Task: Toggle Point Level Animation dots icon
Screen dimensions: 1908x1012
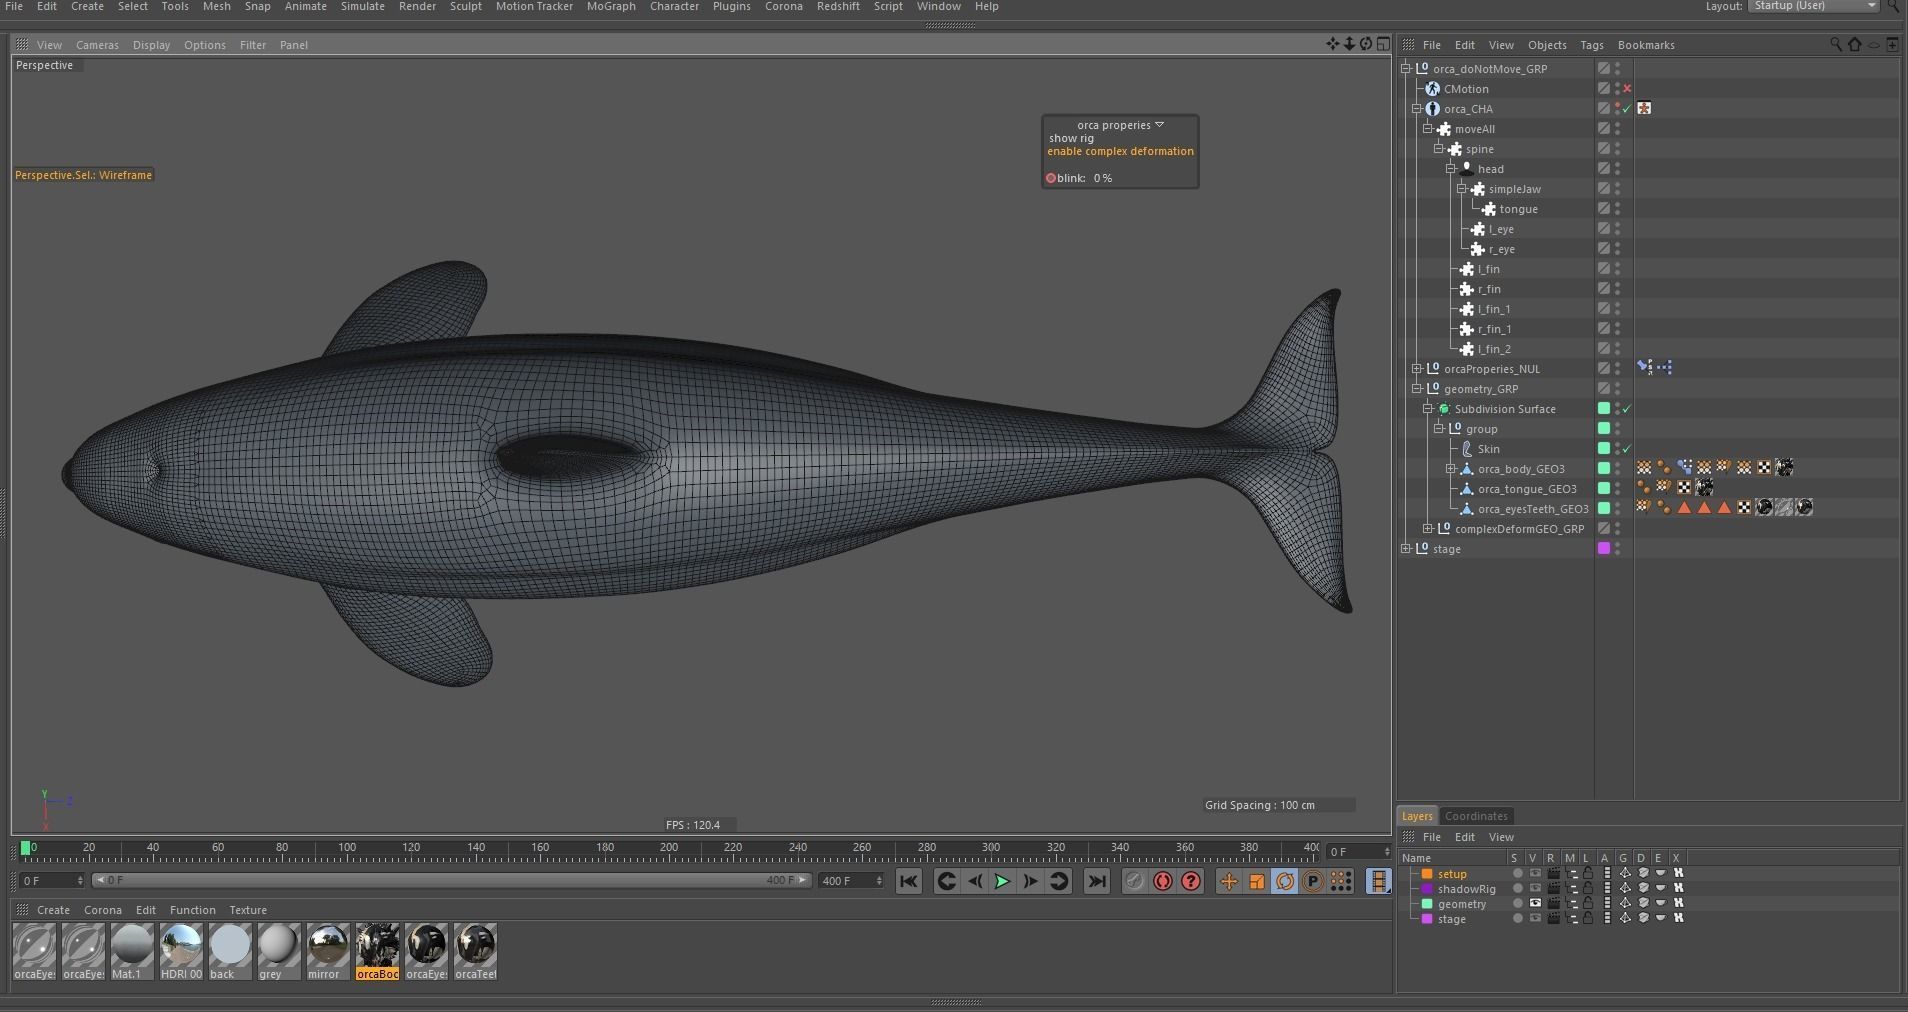Action: tap(1341, 881)
